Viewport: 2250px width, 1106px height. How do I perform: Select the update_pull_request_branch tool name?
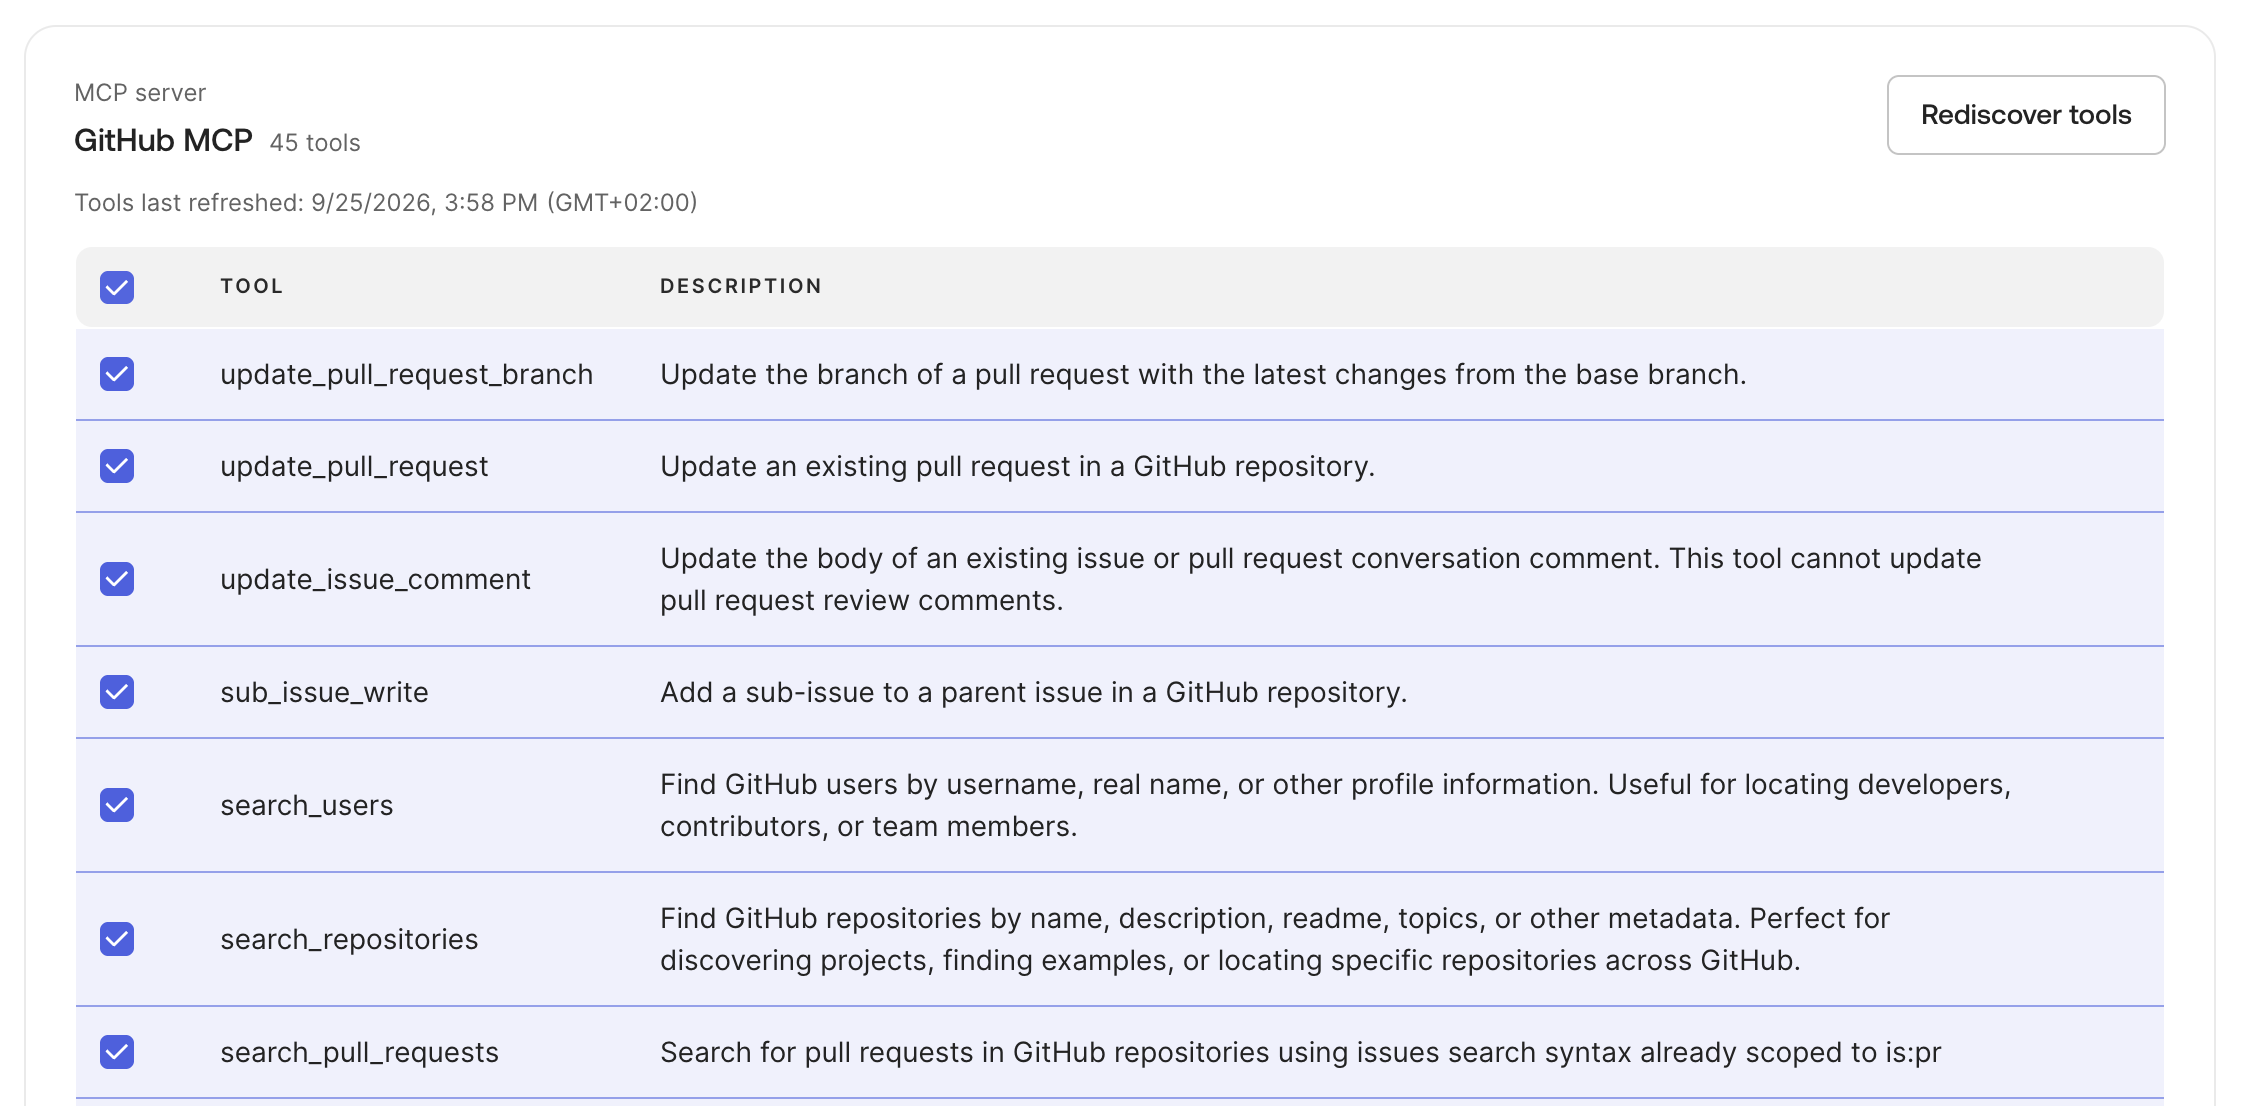point(406,375)
